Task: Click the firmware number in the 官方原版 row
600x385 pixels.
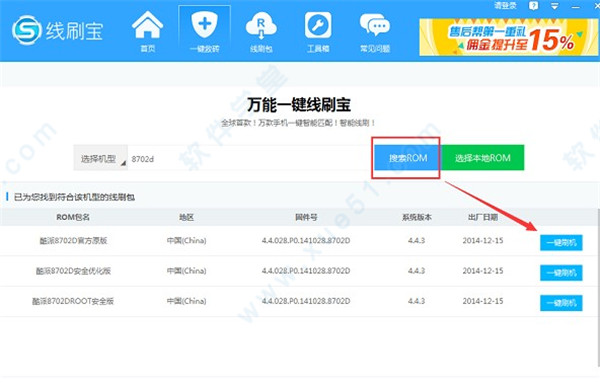Action: [x=306, y=241]
